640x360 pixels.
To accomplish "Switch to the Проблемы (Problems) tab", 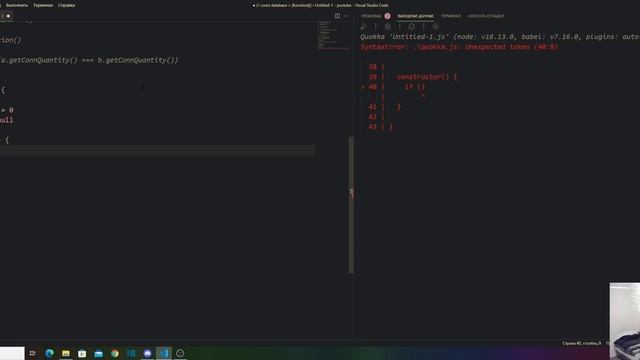I will 371,16.
